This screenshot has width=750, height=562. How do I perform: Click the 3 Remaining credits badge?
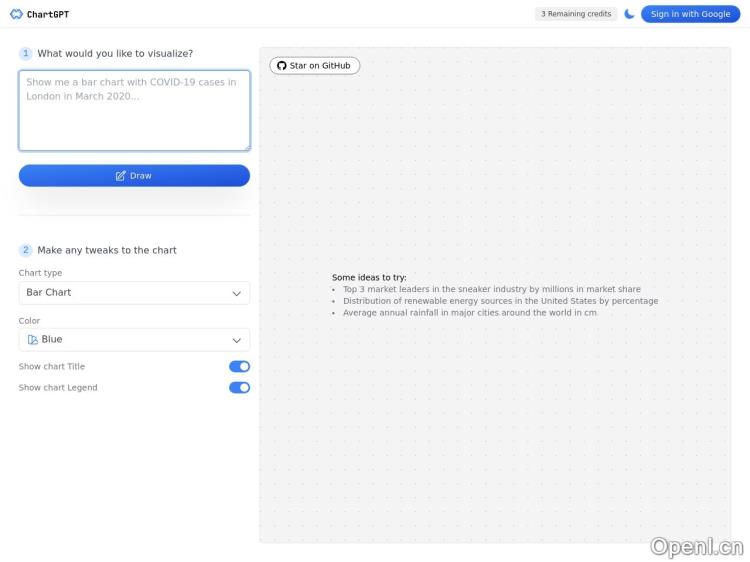[576, 14]
